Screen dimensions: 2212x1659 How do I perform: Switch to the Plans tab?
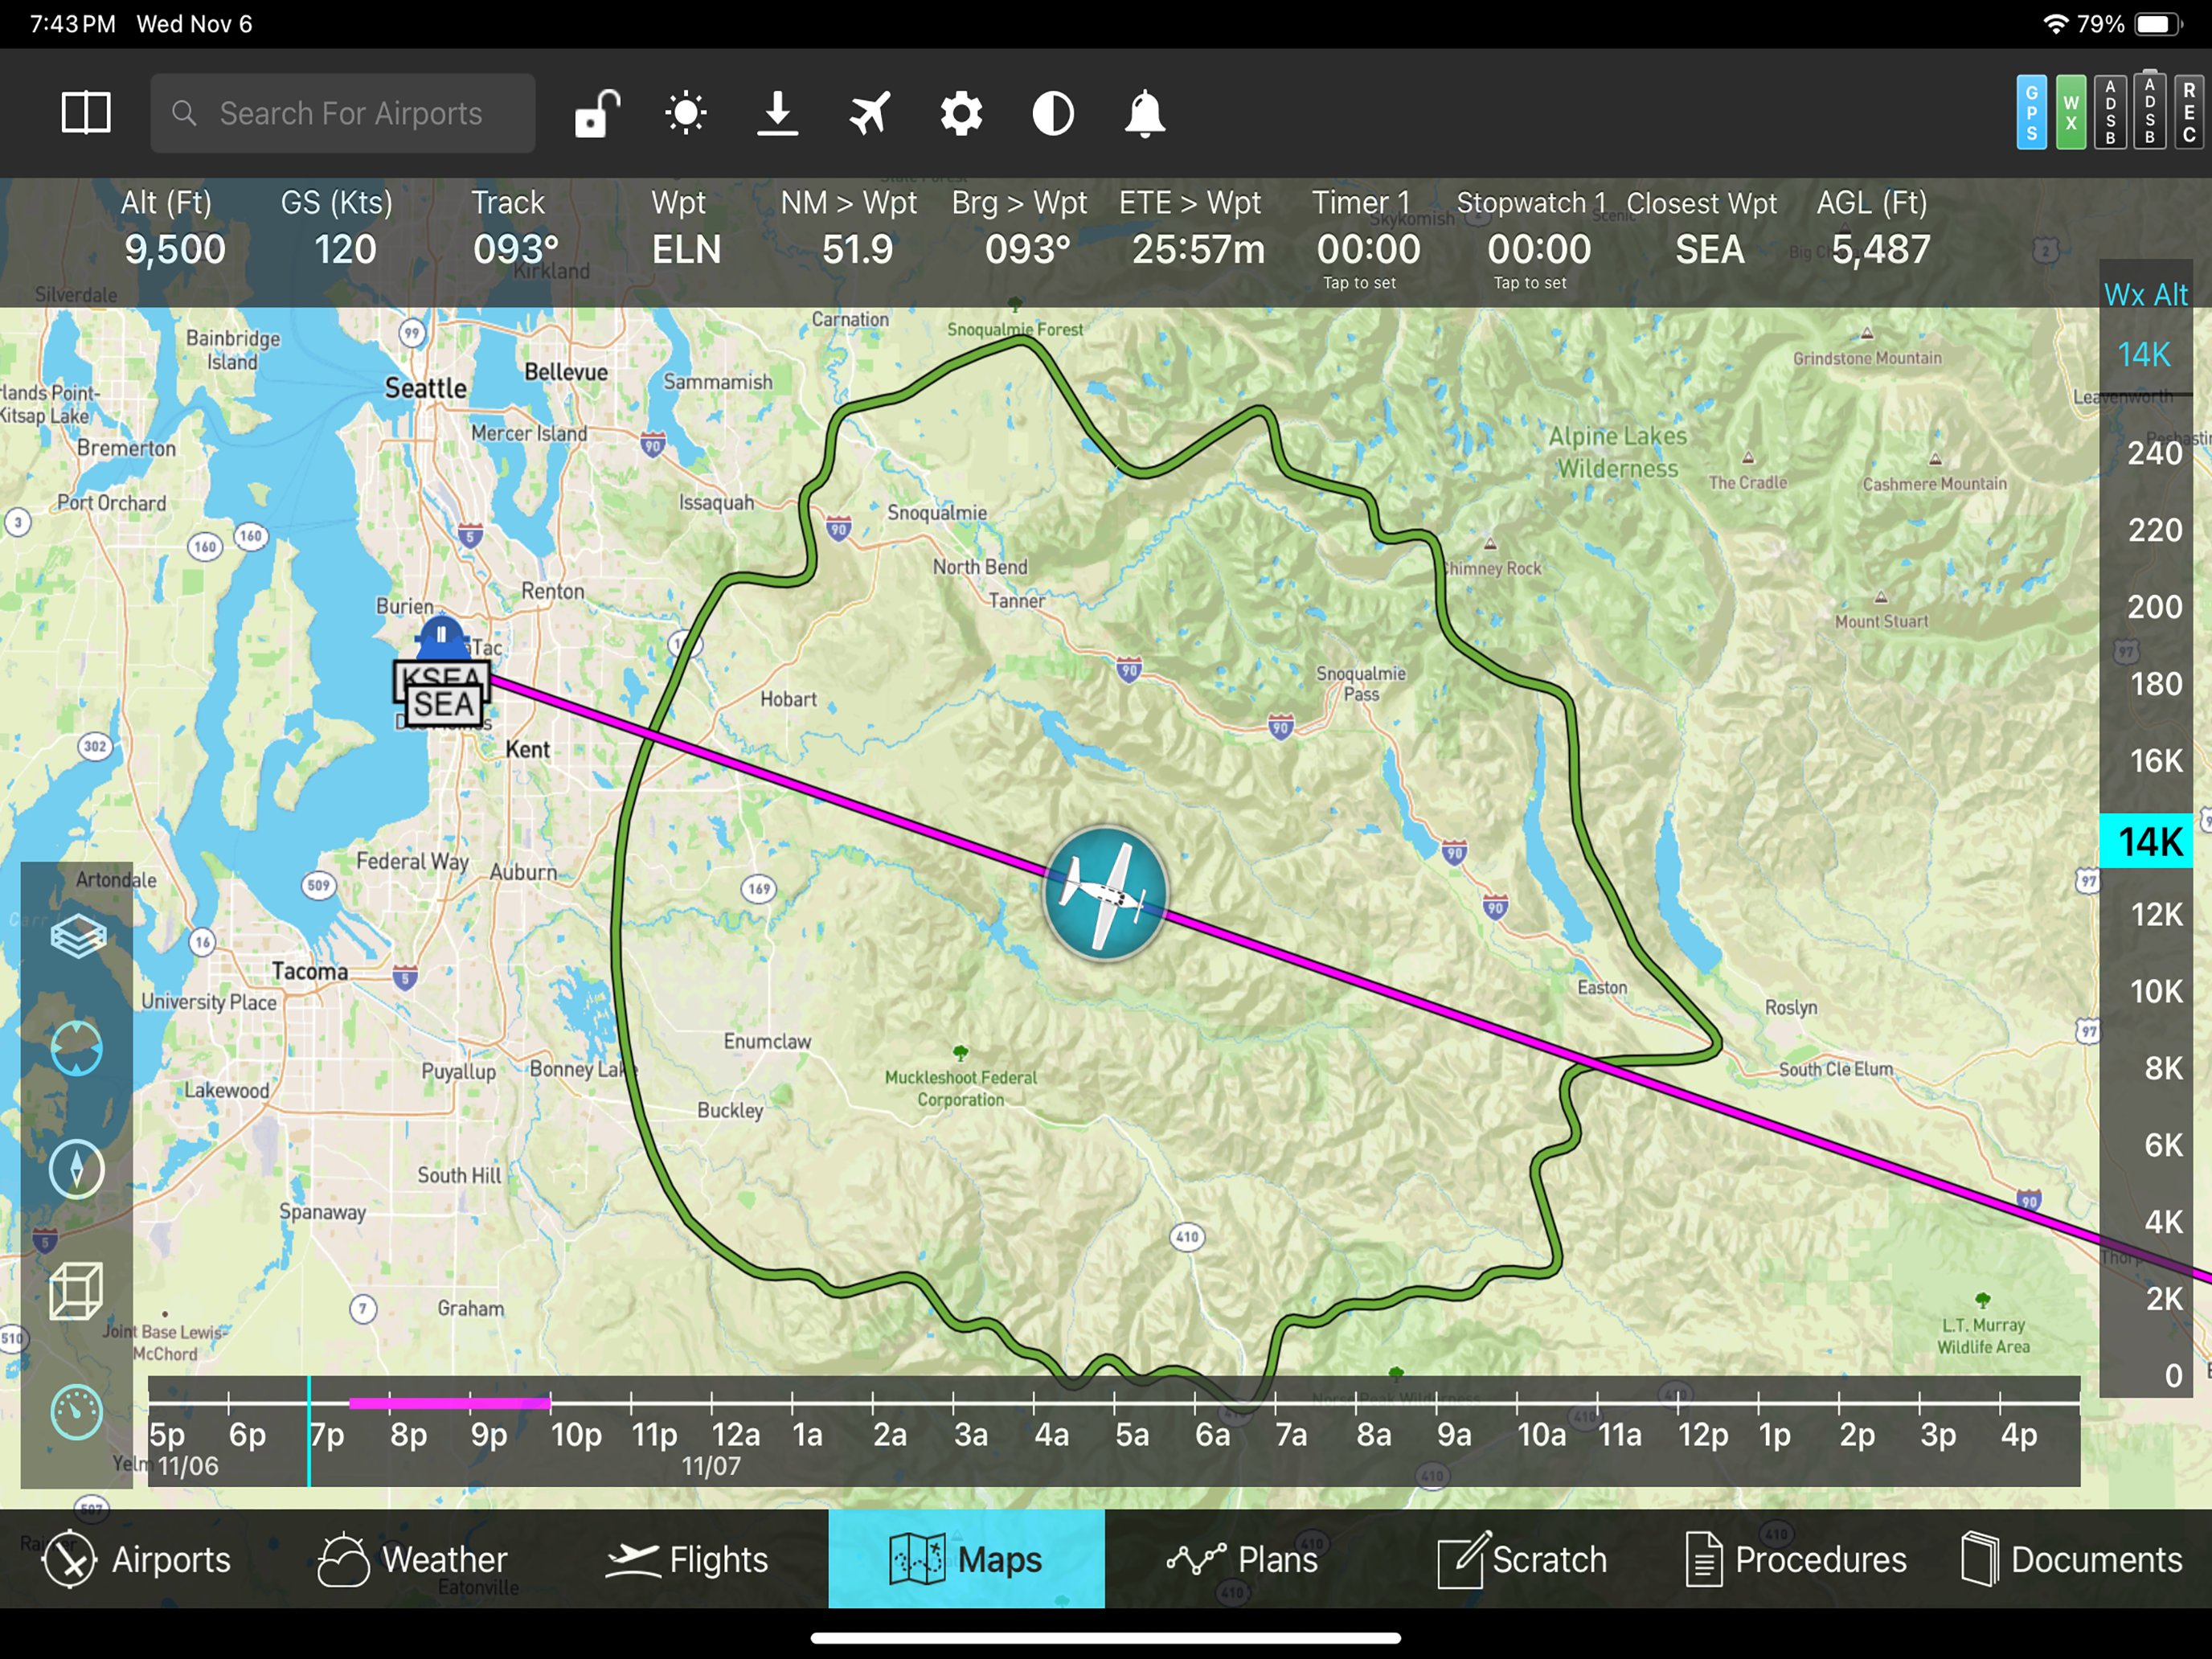[1242, 1559]
